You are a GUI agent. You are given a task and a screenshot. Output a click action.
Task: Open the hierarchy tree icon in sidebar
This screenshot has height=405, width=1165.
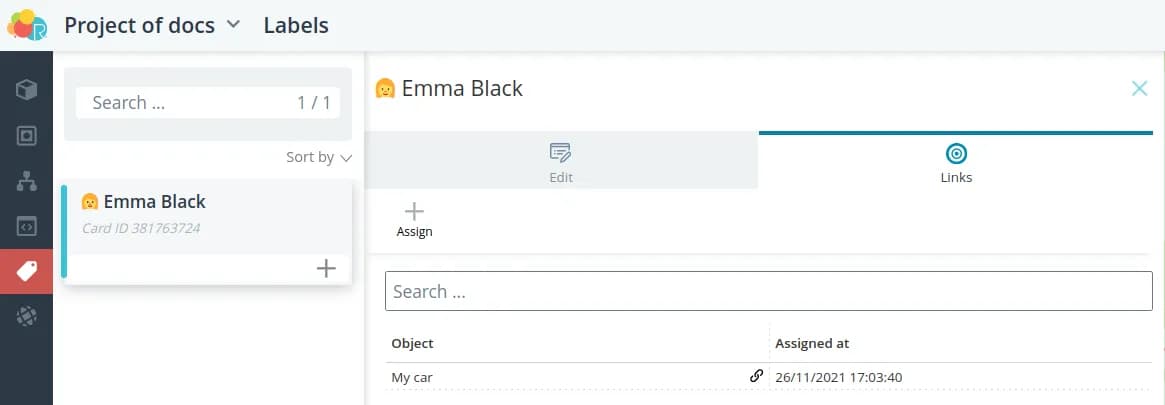tap(27, 181)
